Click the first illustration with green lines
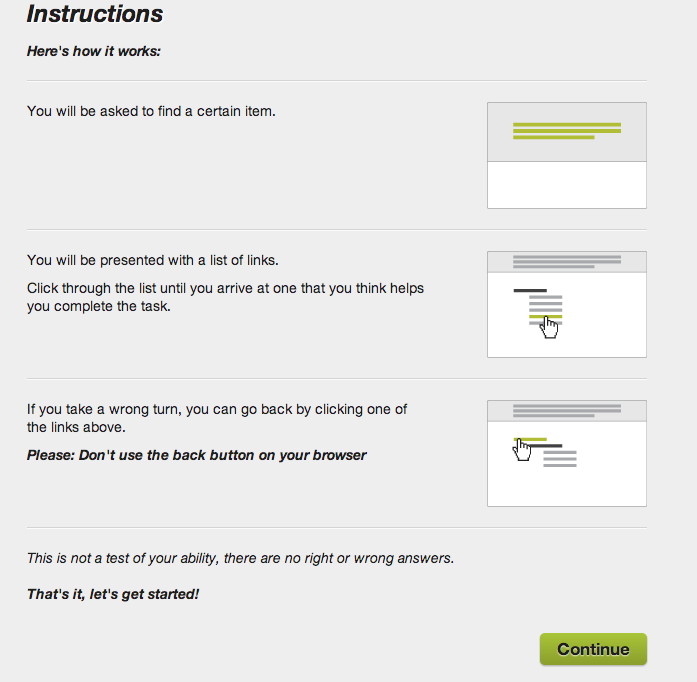The height and width of the screenshot is (682, 697). (566, 155)
